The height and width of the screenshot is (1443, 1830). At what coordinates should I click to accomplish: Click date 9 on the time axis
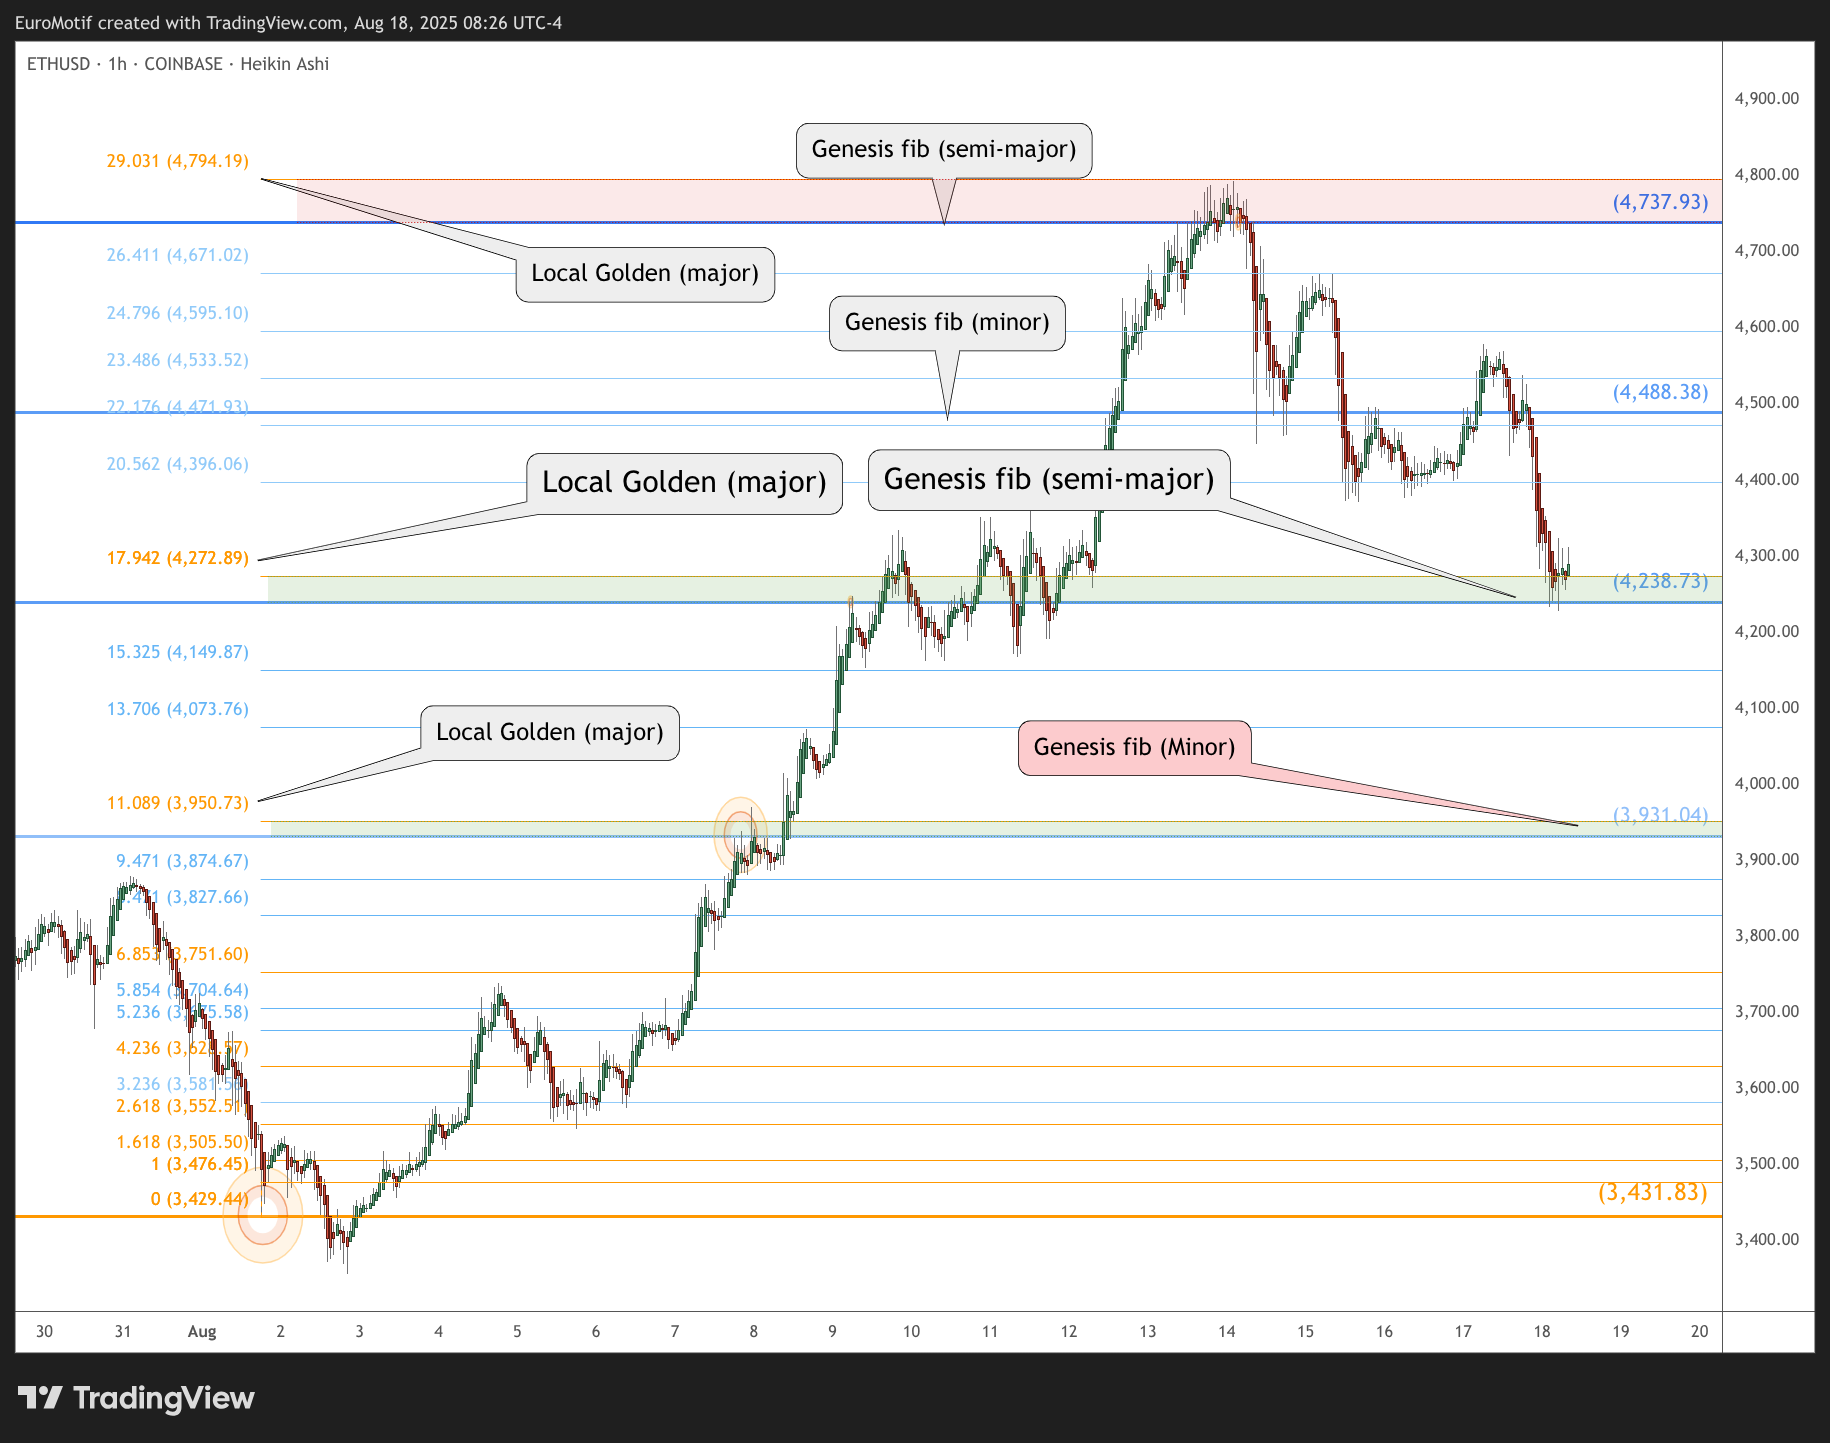click(x=832, y=1331)
